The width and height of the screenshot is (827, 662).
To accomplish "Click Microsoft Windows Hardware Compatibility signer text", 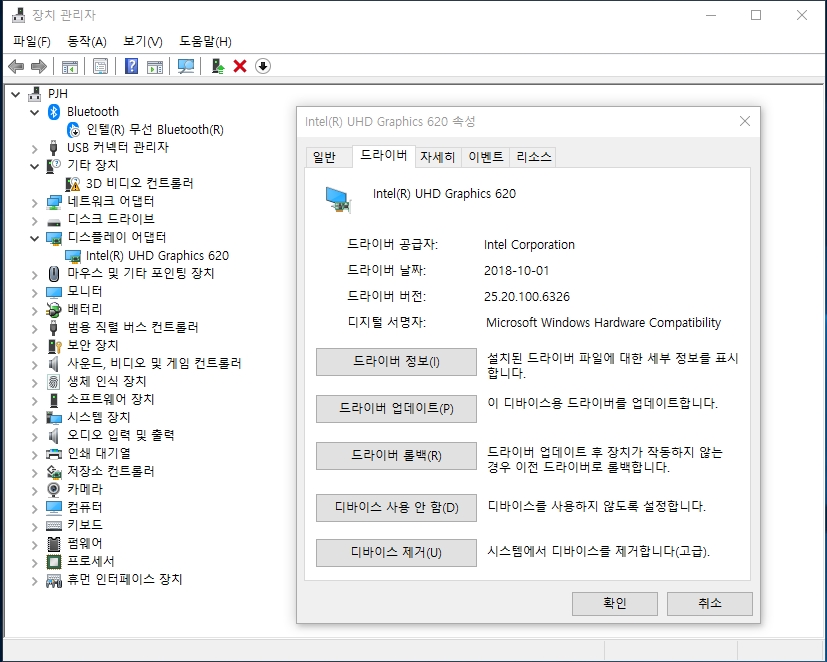I will (x=603, y=323).
